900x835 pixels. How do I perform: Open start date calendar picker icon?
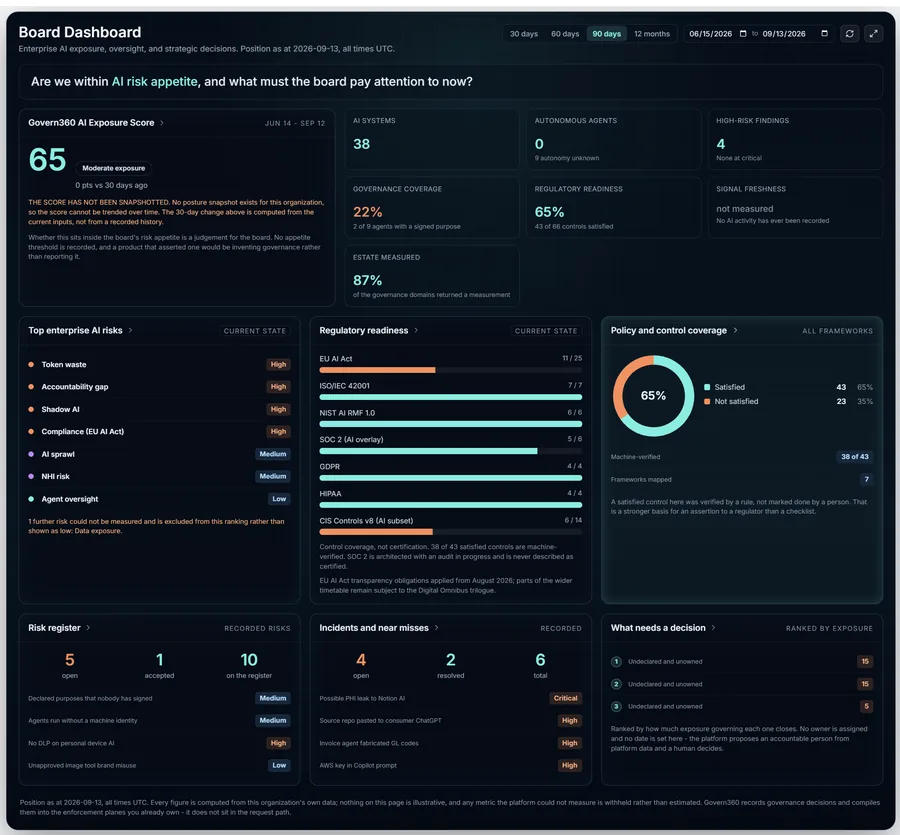[x=743, y=34]
